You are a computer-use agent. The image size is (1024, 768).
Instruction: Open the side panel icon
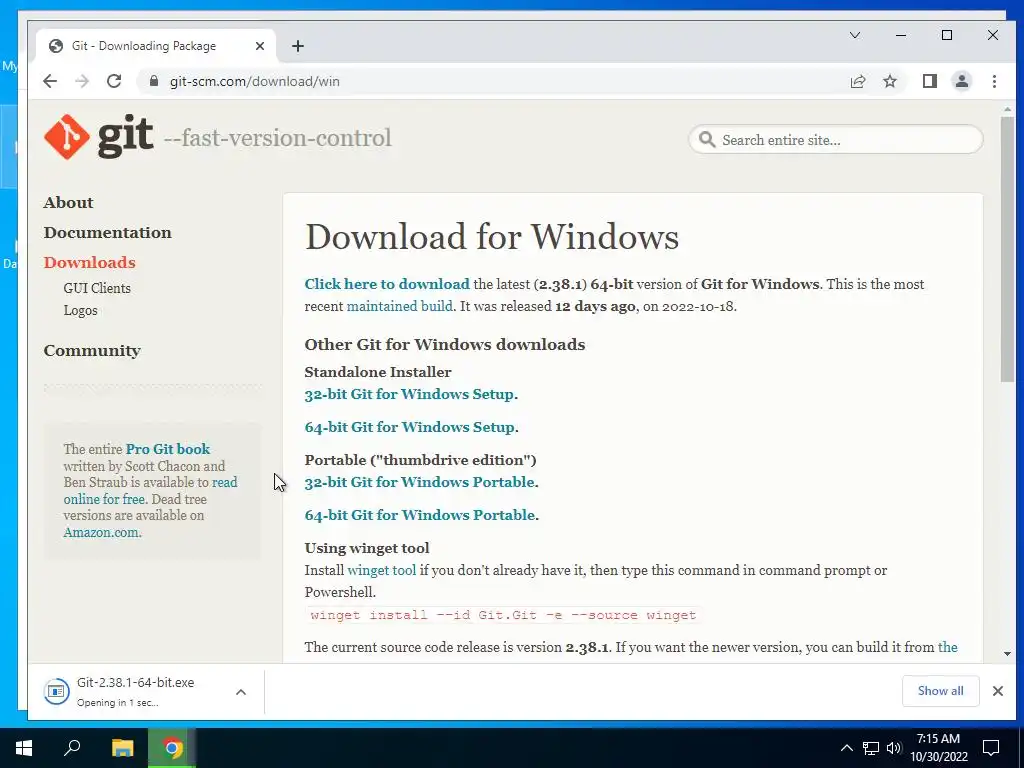[x=930, y=81]
